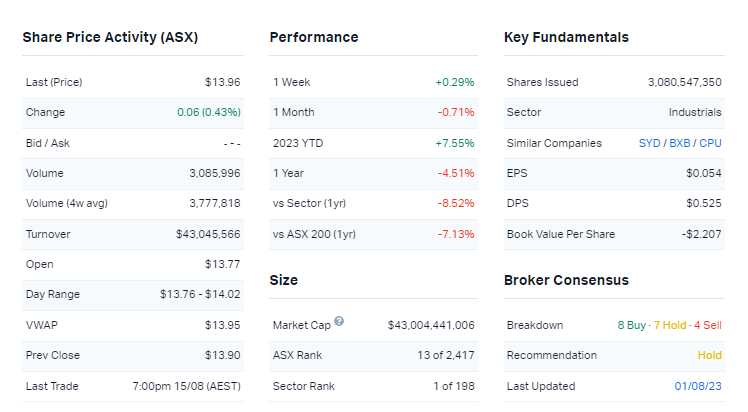Click the Last Updated date 01/08/23
The height and width of the screenshot is (412, 748).
point(699,386)
